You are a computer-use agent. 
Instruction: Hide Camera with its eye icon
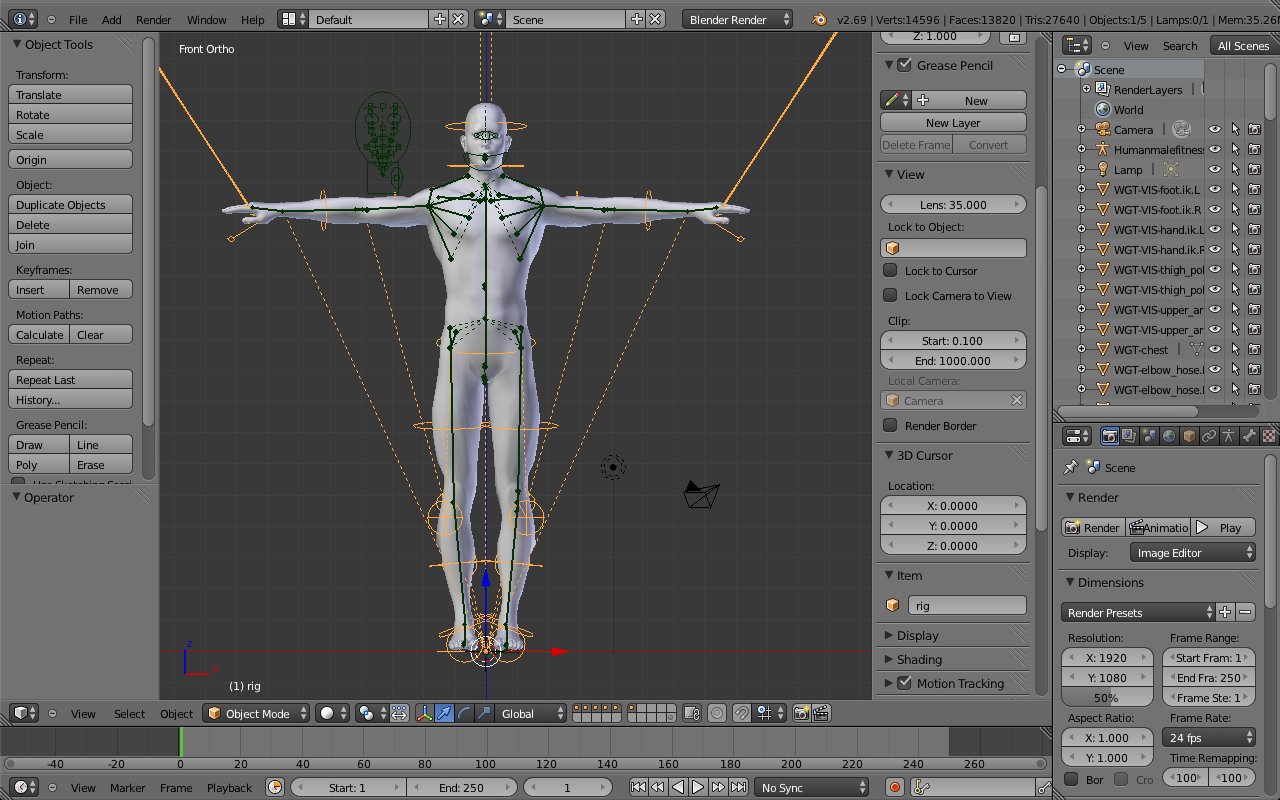(1215, 129)
